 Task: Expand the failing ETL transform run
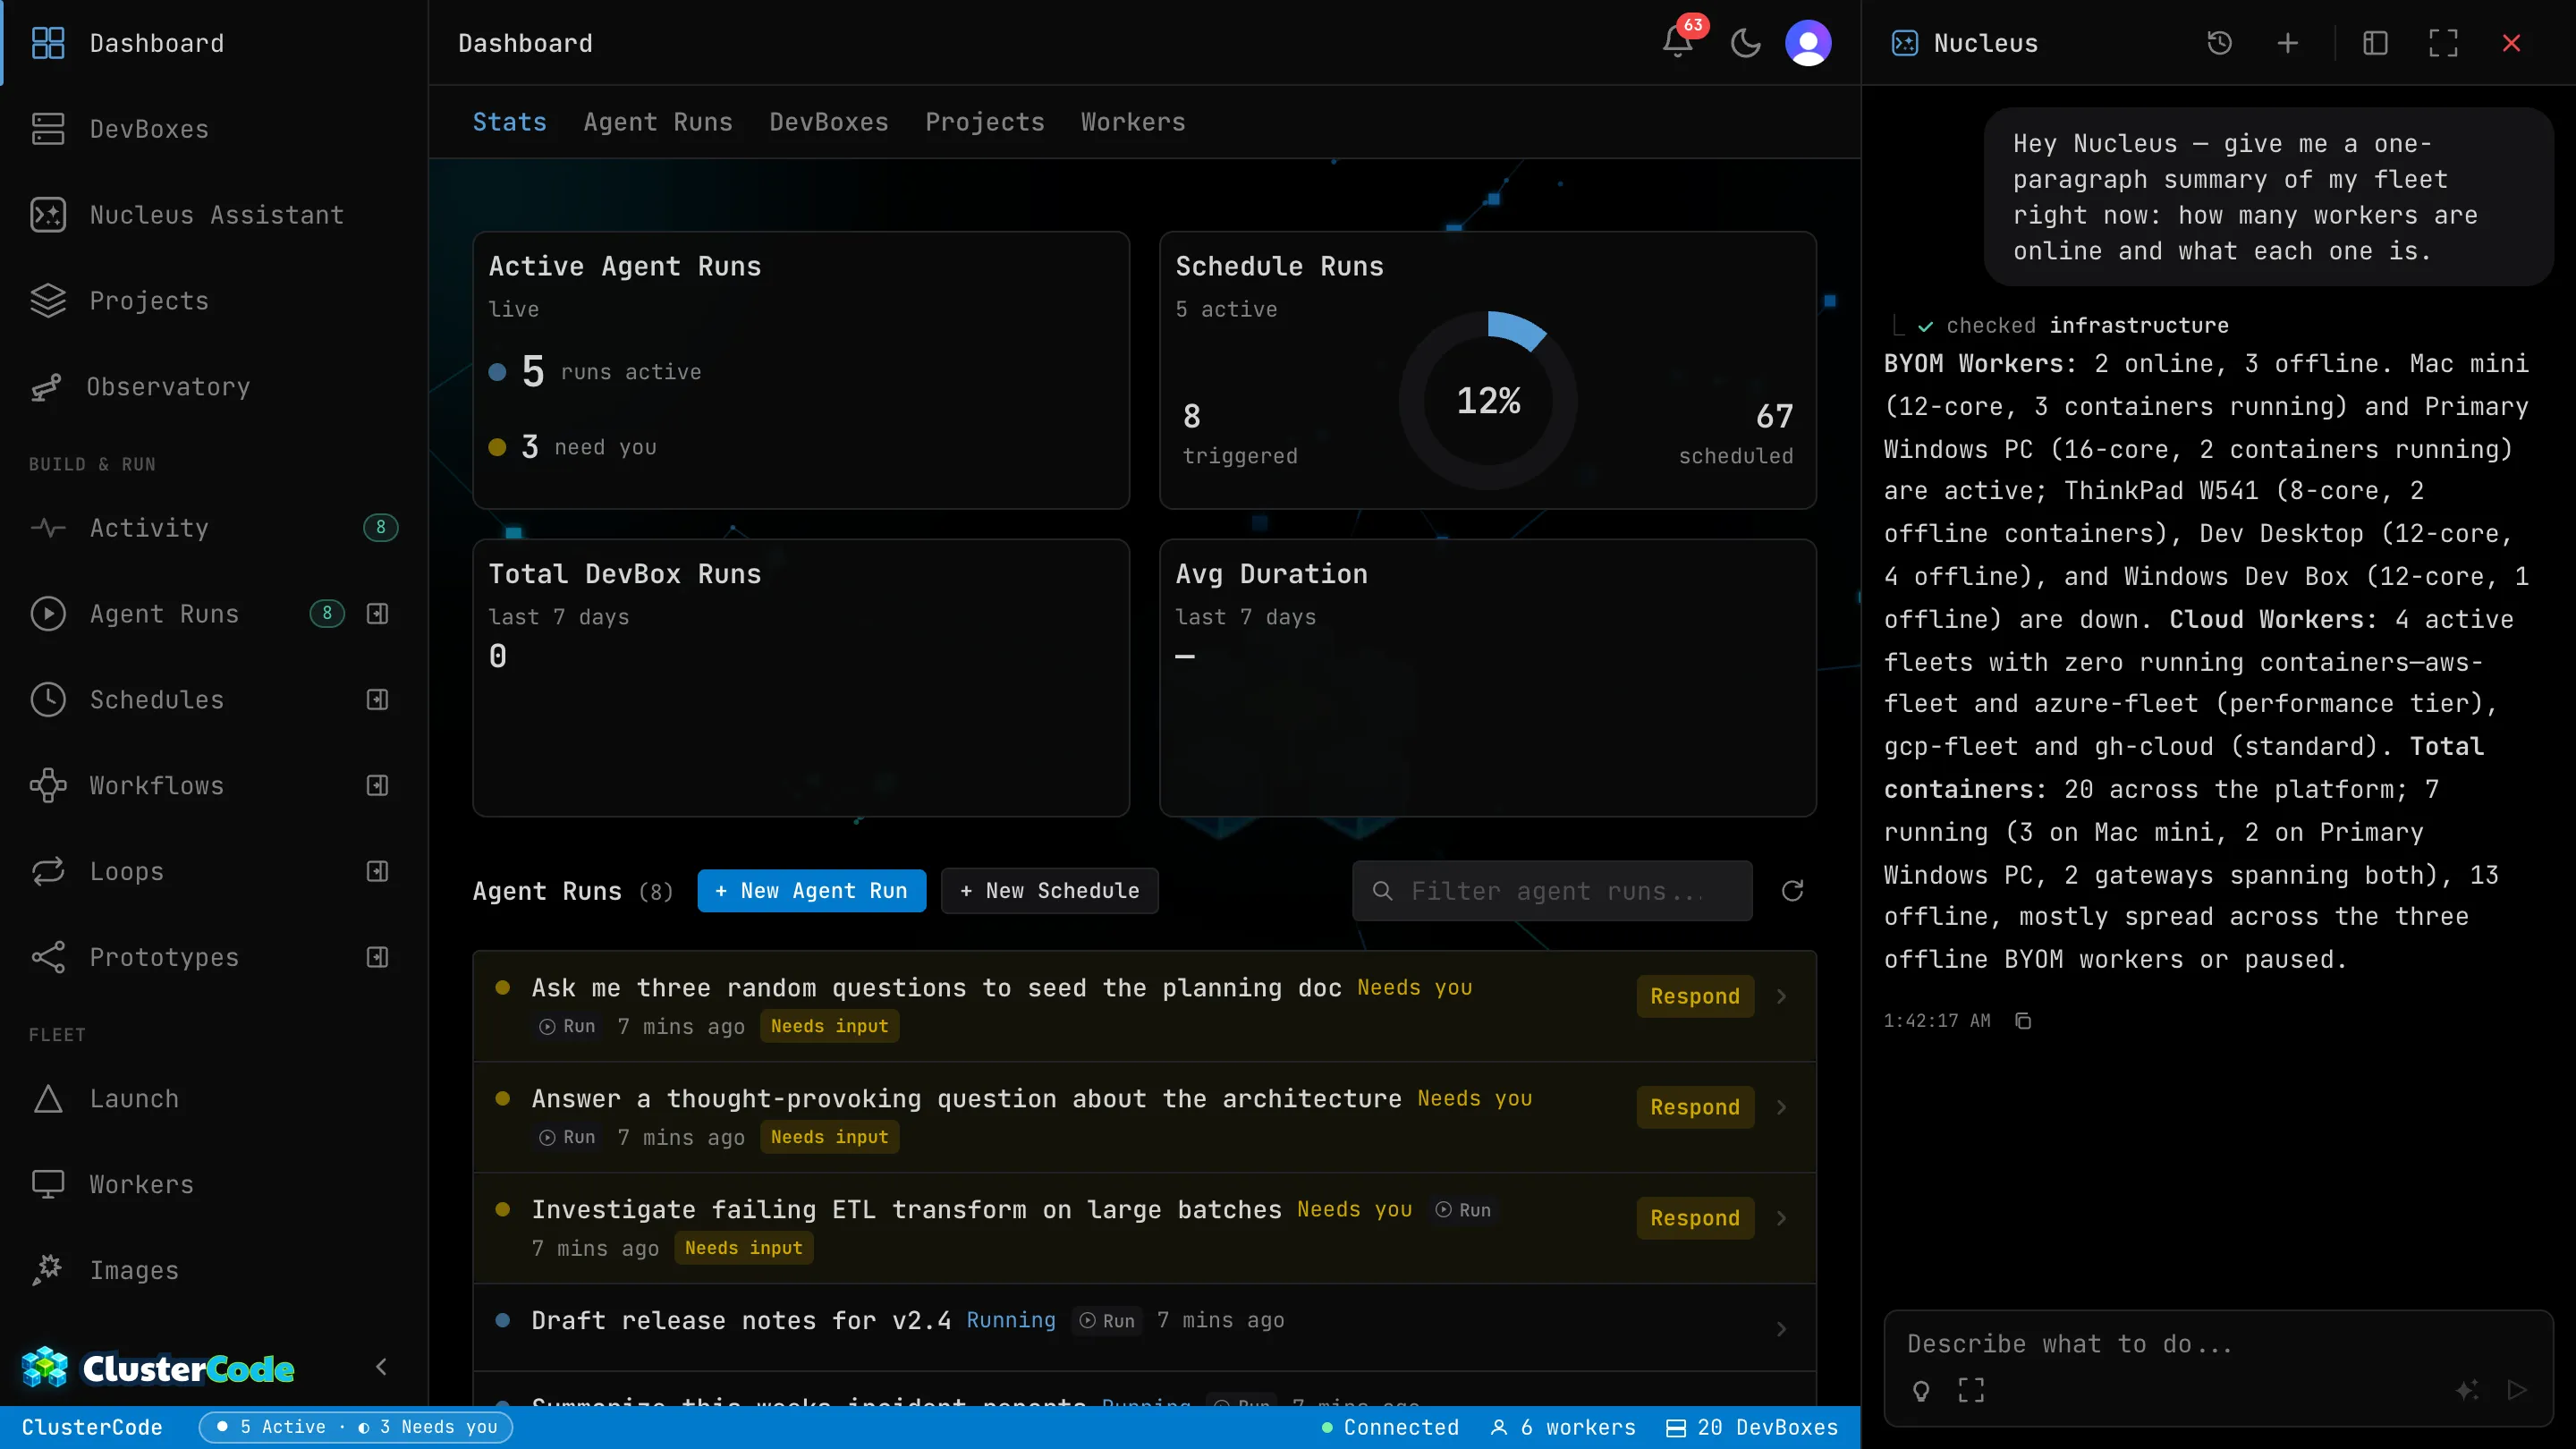pos(1782,1219)
